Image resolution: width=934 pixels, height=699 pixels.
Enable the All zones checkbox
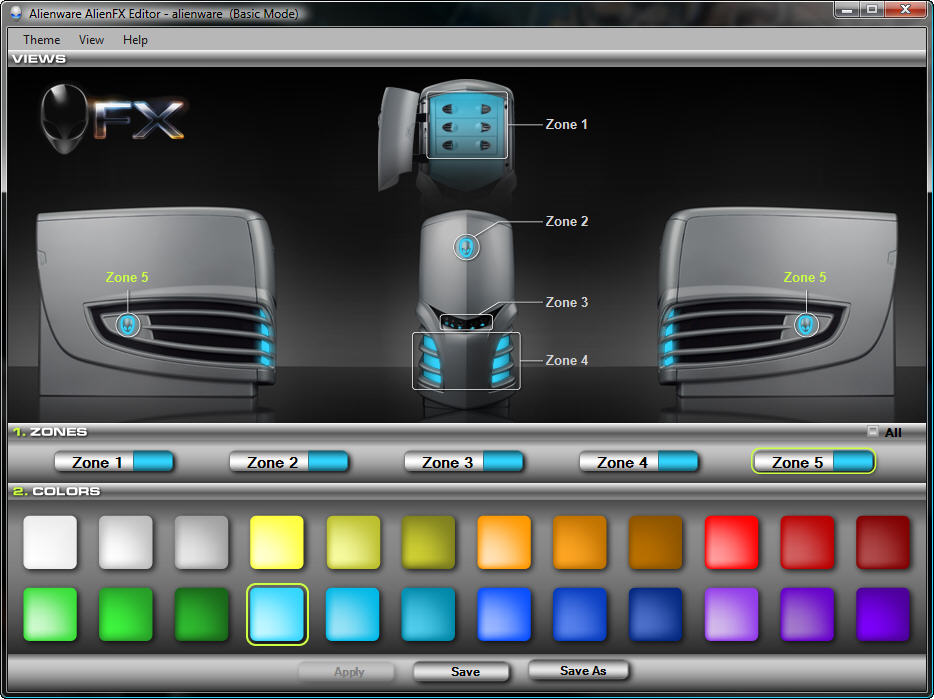(873, 432)
